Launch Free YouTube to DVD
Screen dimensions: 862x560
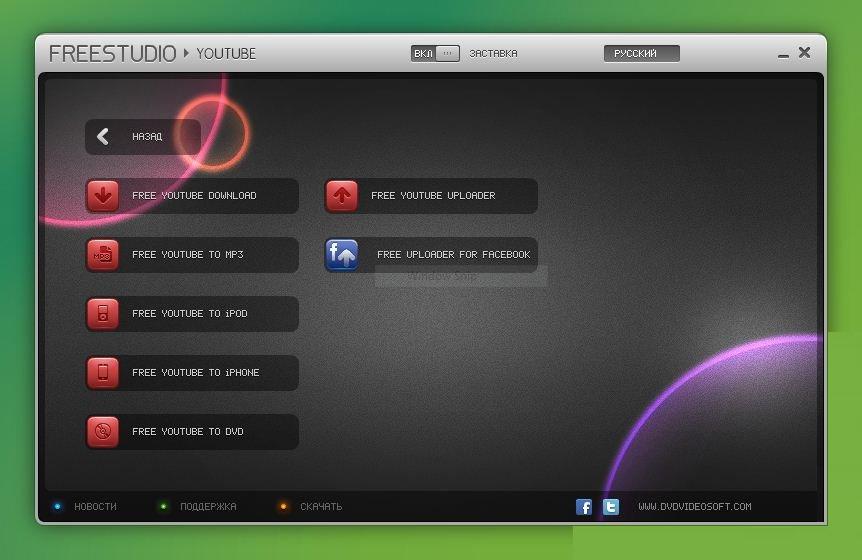click(x=192, y=431)
